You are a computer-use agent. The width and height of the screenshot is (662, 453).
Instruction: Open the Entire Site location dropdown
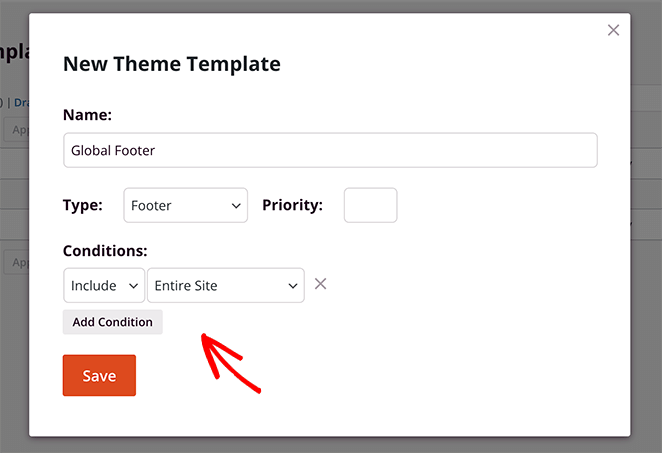pyautogui.click(x=225, y=286)
